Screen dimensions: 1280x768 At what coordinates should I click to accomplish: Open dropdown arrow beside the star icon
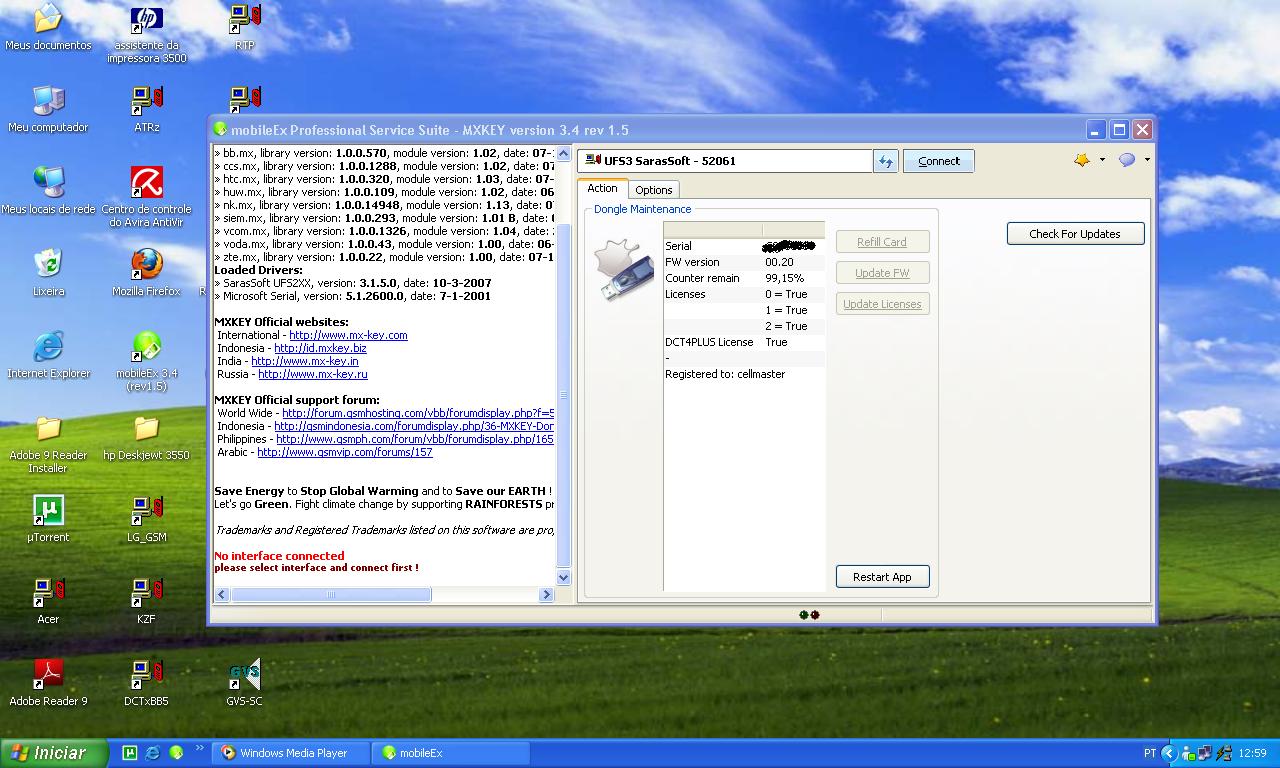[x=1102, y=160]
